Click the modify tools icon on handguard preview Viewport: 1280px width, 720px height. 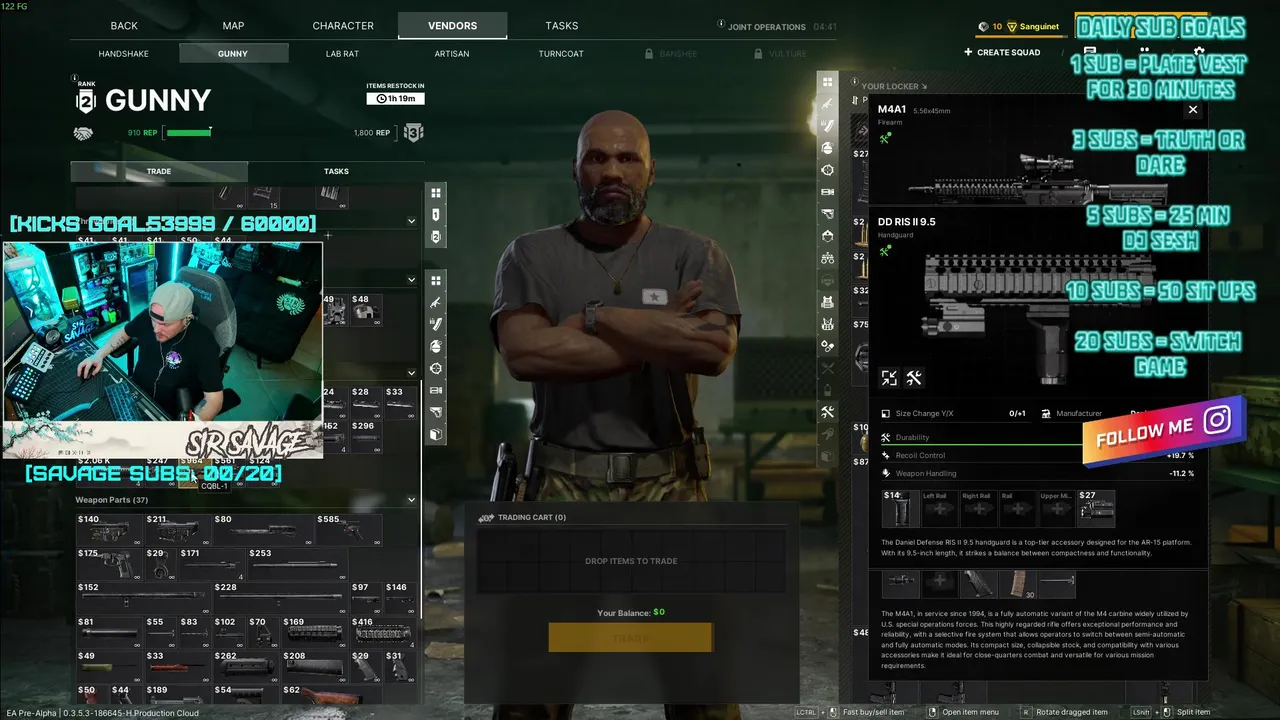[914, 378]
